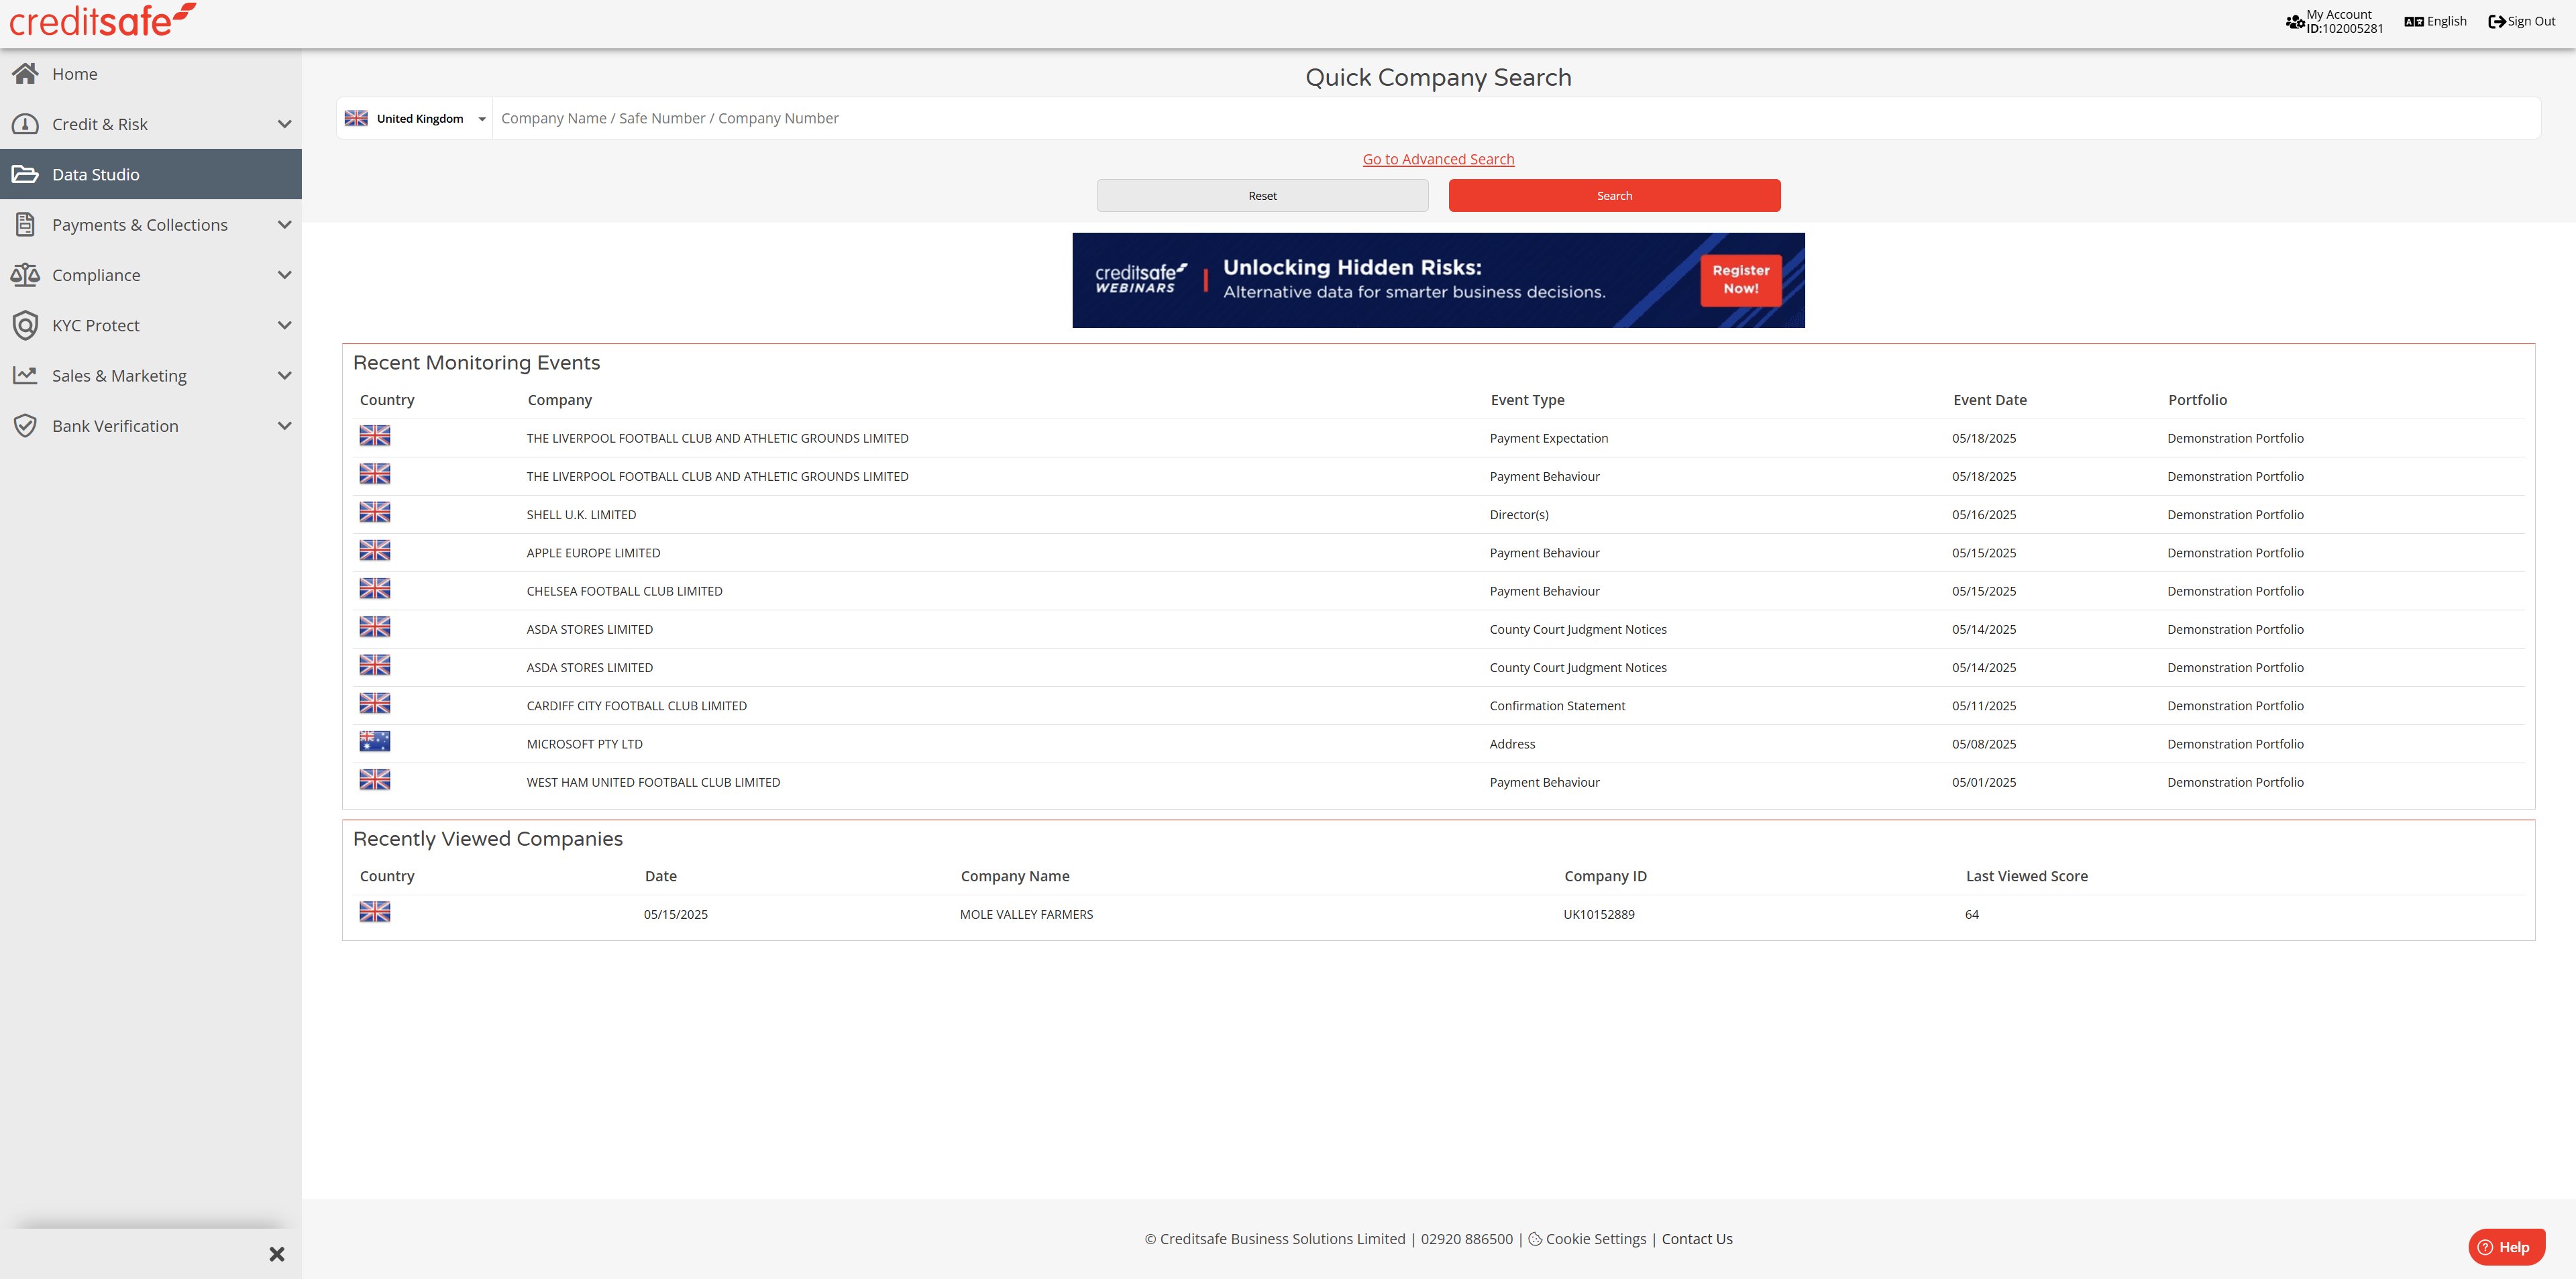2576x1279 pixels.
Task: Click the Bank Verification shield-check icon
Action: (25, 426)
